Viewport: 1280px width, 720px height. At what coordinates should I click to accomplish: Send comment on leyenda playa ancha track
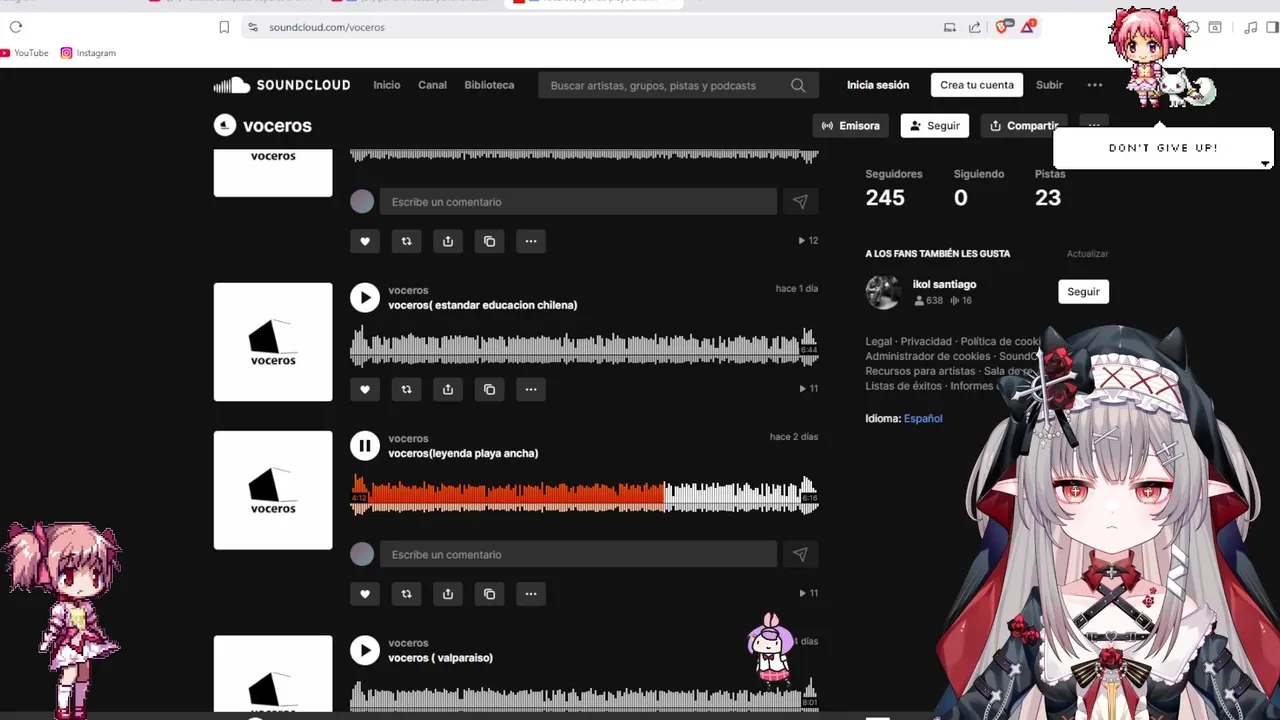coord(800,555)
